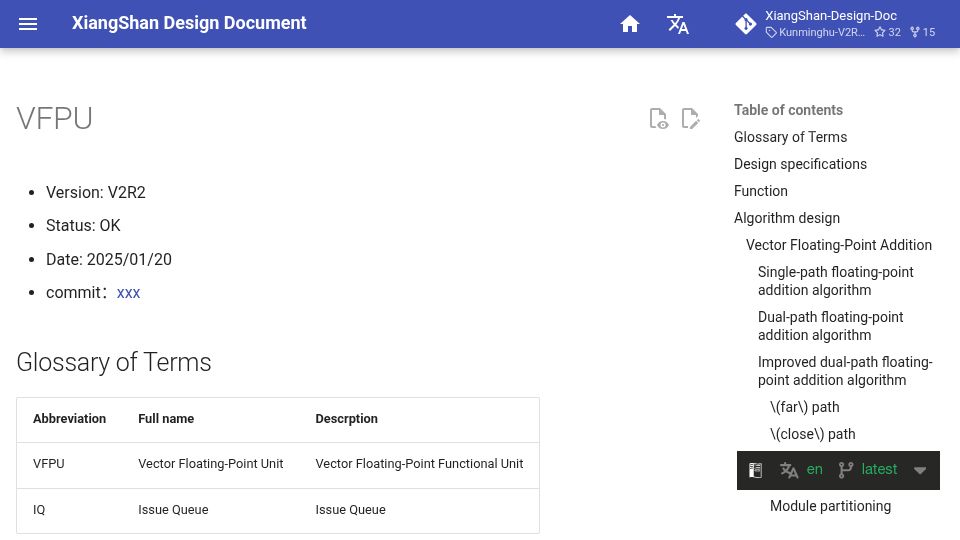Click the branch icon beside 'latest'
This screenshot has height=540, width=960.
pos(846,470)
